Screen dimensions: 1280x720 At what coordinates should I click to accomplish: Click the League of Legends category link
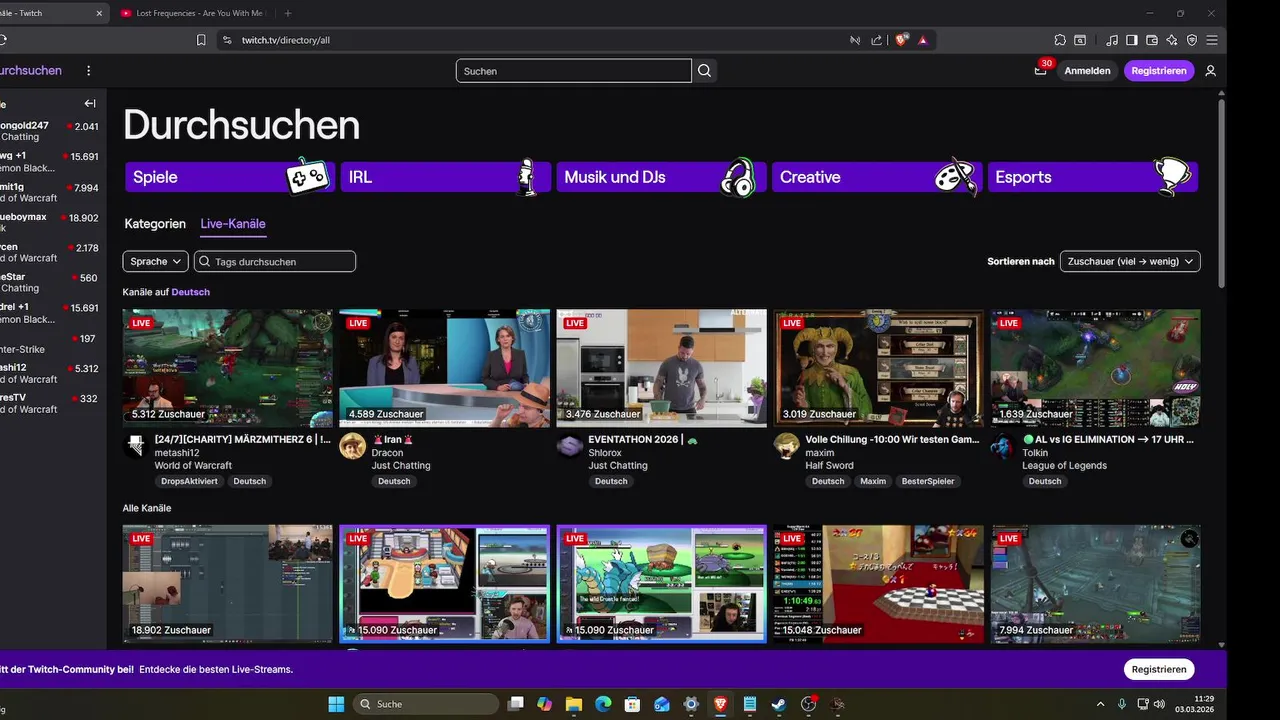pyautogui.click(x=1064, y=465)
